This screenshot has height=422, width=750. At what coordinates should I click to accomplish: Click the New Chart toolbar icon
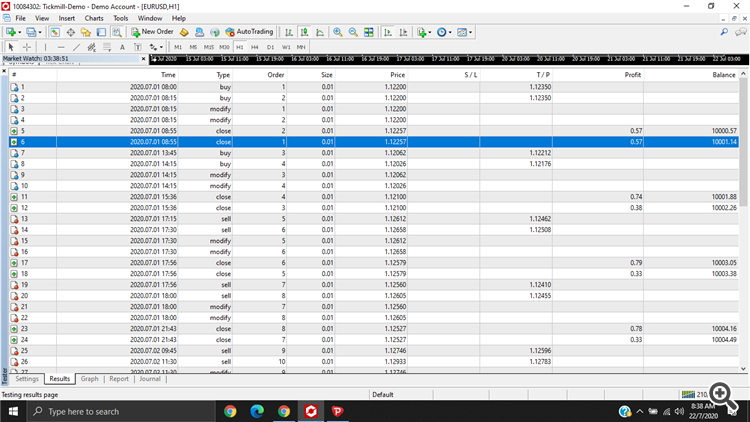[x=11, y=32]
